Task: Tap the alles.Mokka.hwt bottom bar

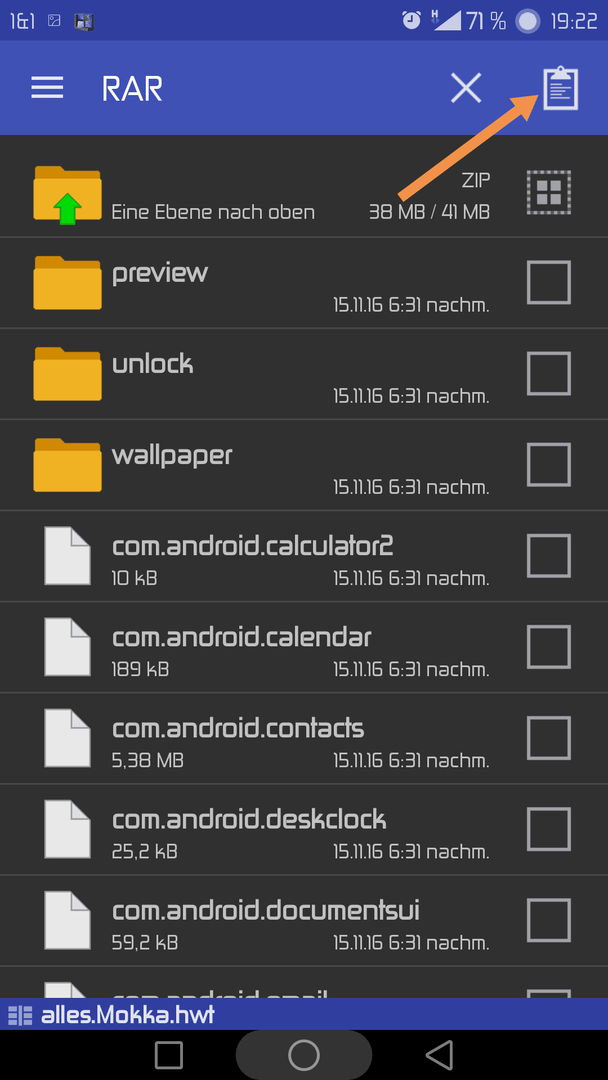Action: coord(304,1014)
